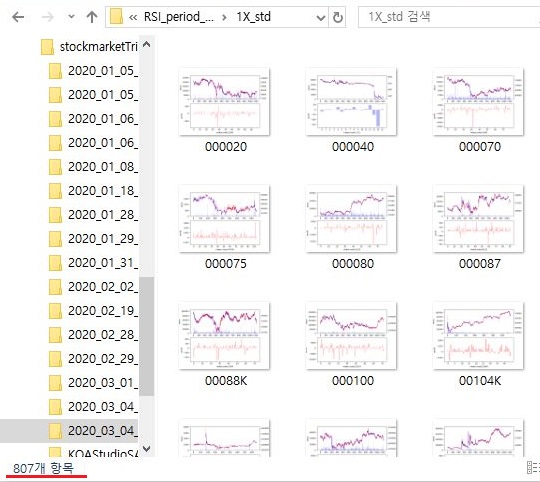The width and height of the screenshot is (540, 482).
Task: Click the address bar folder icon
Action: coord(116,17)
